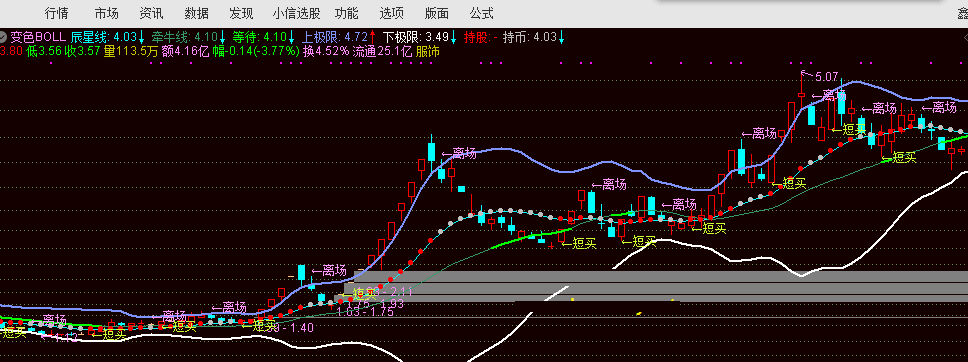Open the 发现 menu
The height and width of the screenshot is (362, 968).
click(241, 13)
